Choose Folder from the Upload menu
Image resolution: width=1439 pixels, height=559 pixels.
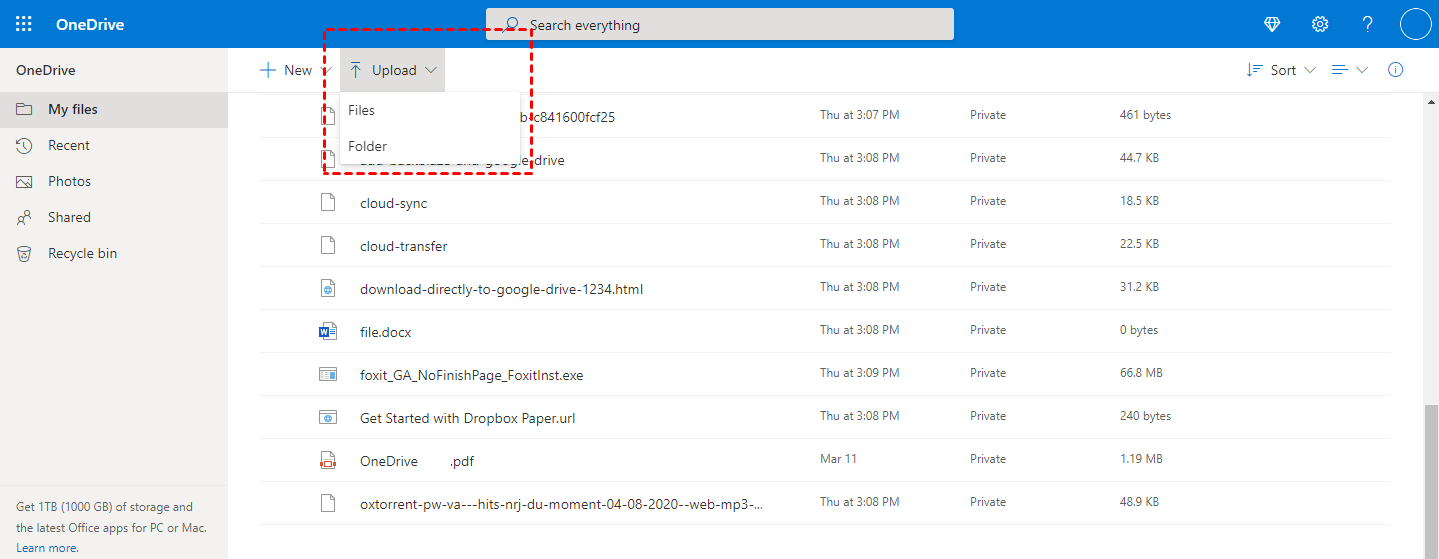point(430,146)
